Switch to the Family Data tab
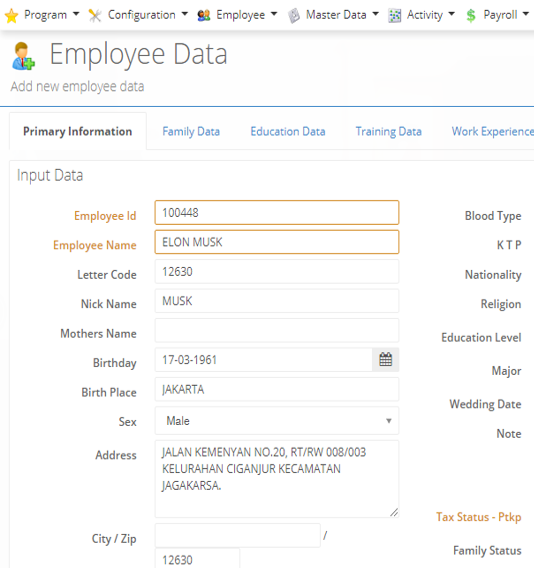534x568 pixels. [x=191, y=131]
